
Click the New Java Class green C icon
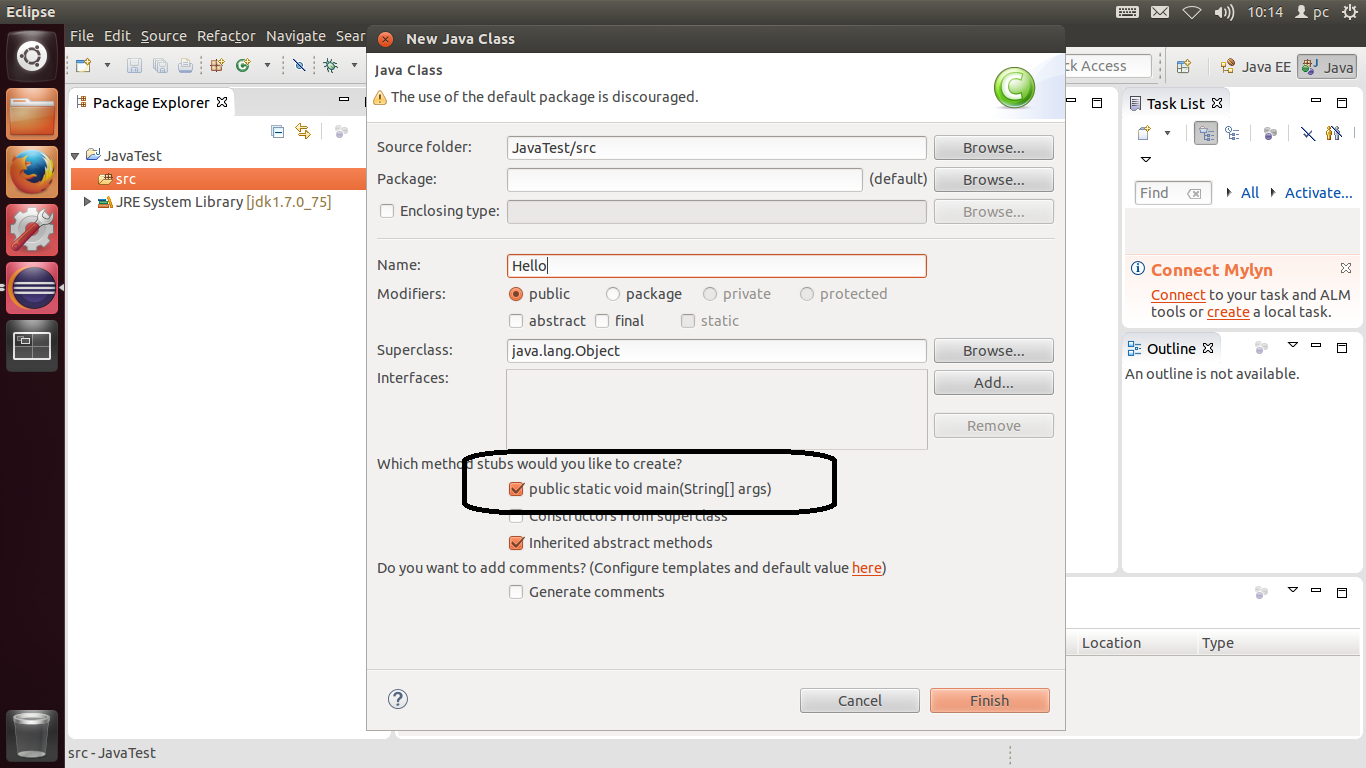click(x=243, y=66)
